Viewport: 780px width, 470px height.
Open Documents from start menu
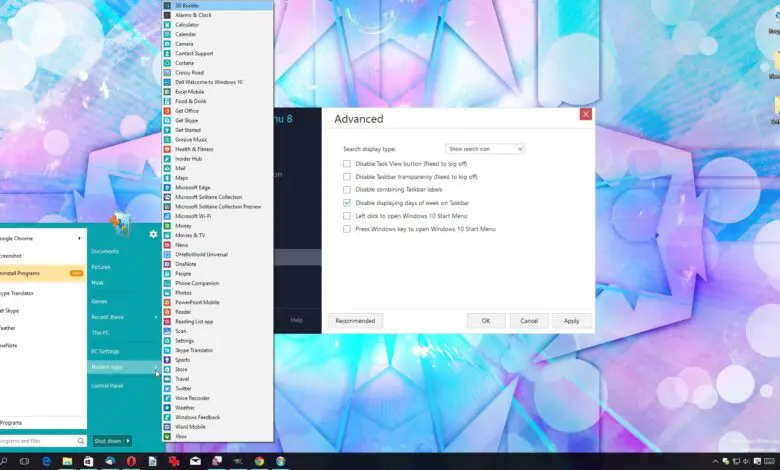[105, 251]
